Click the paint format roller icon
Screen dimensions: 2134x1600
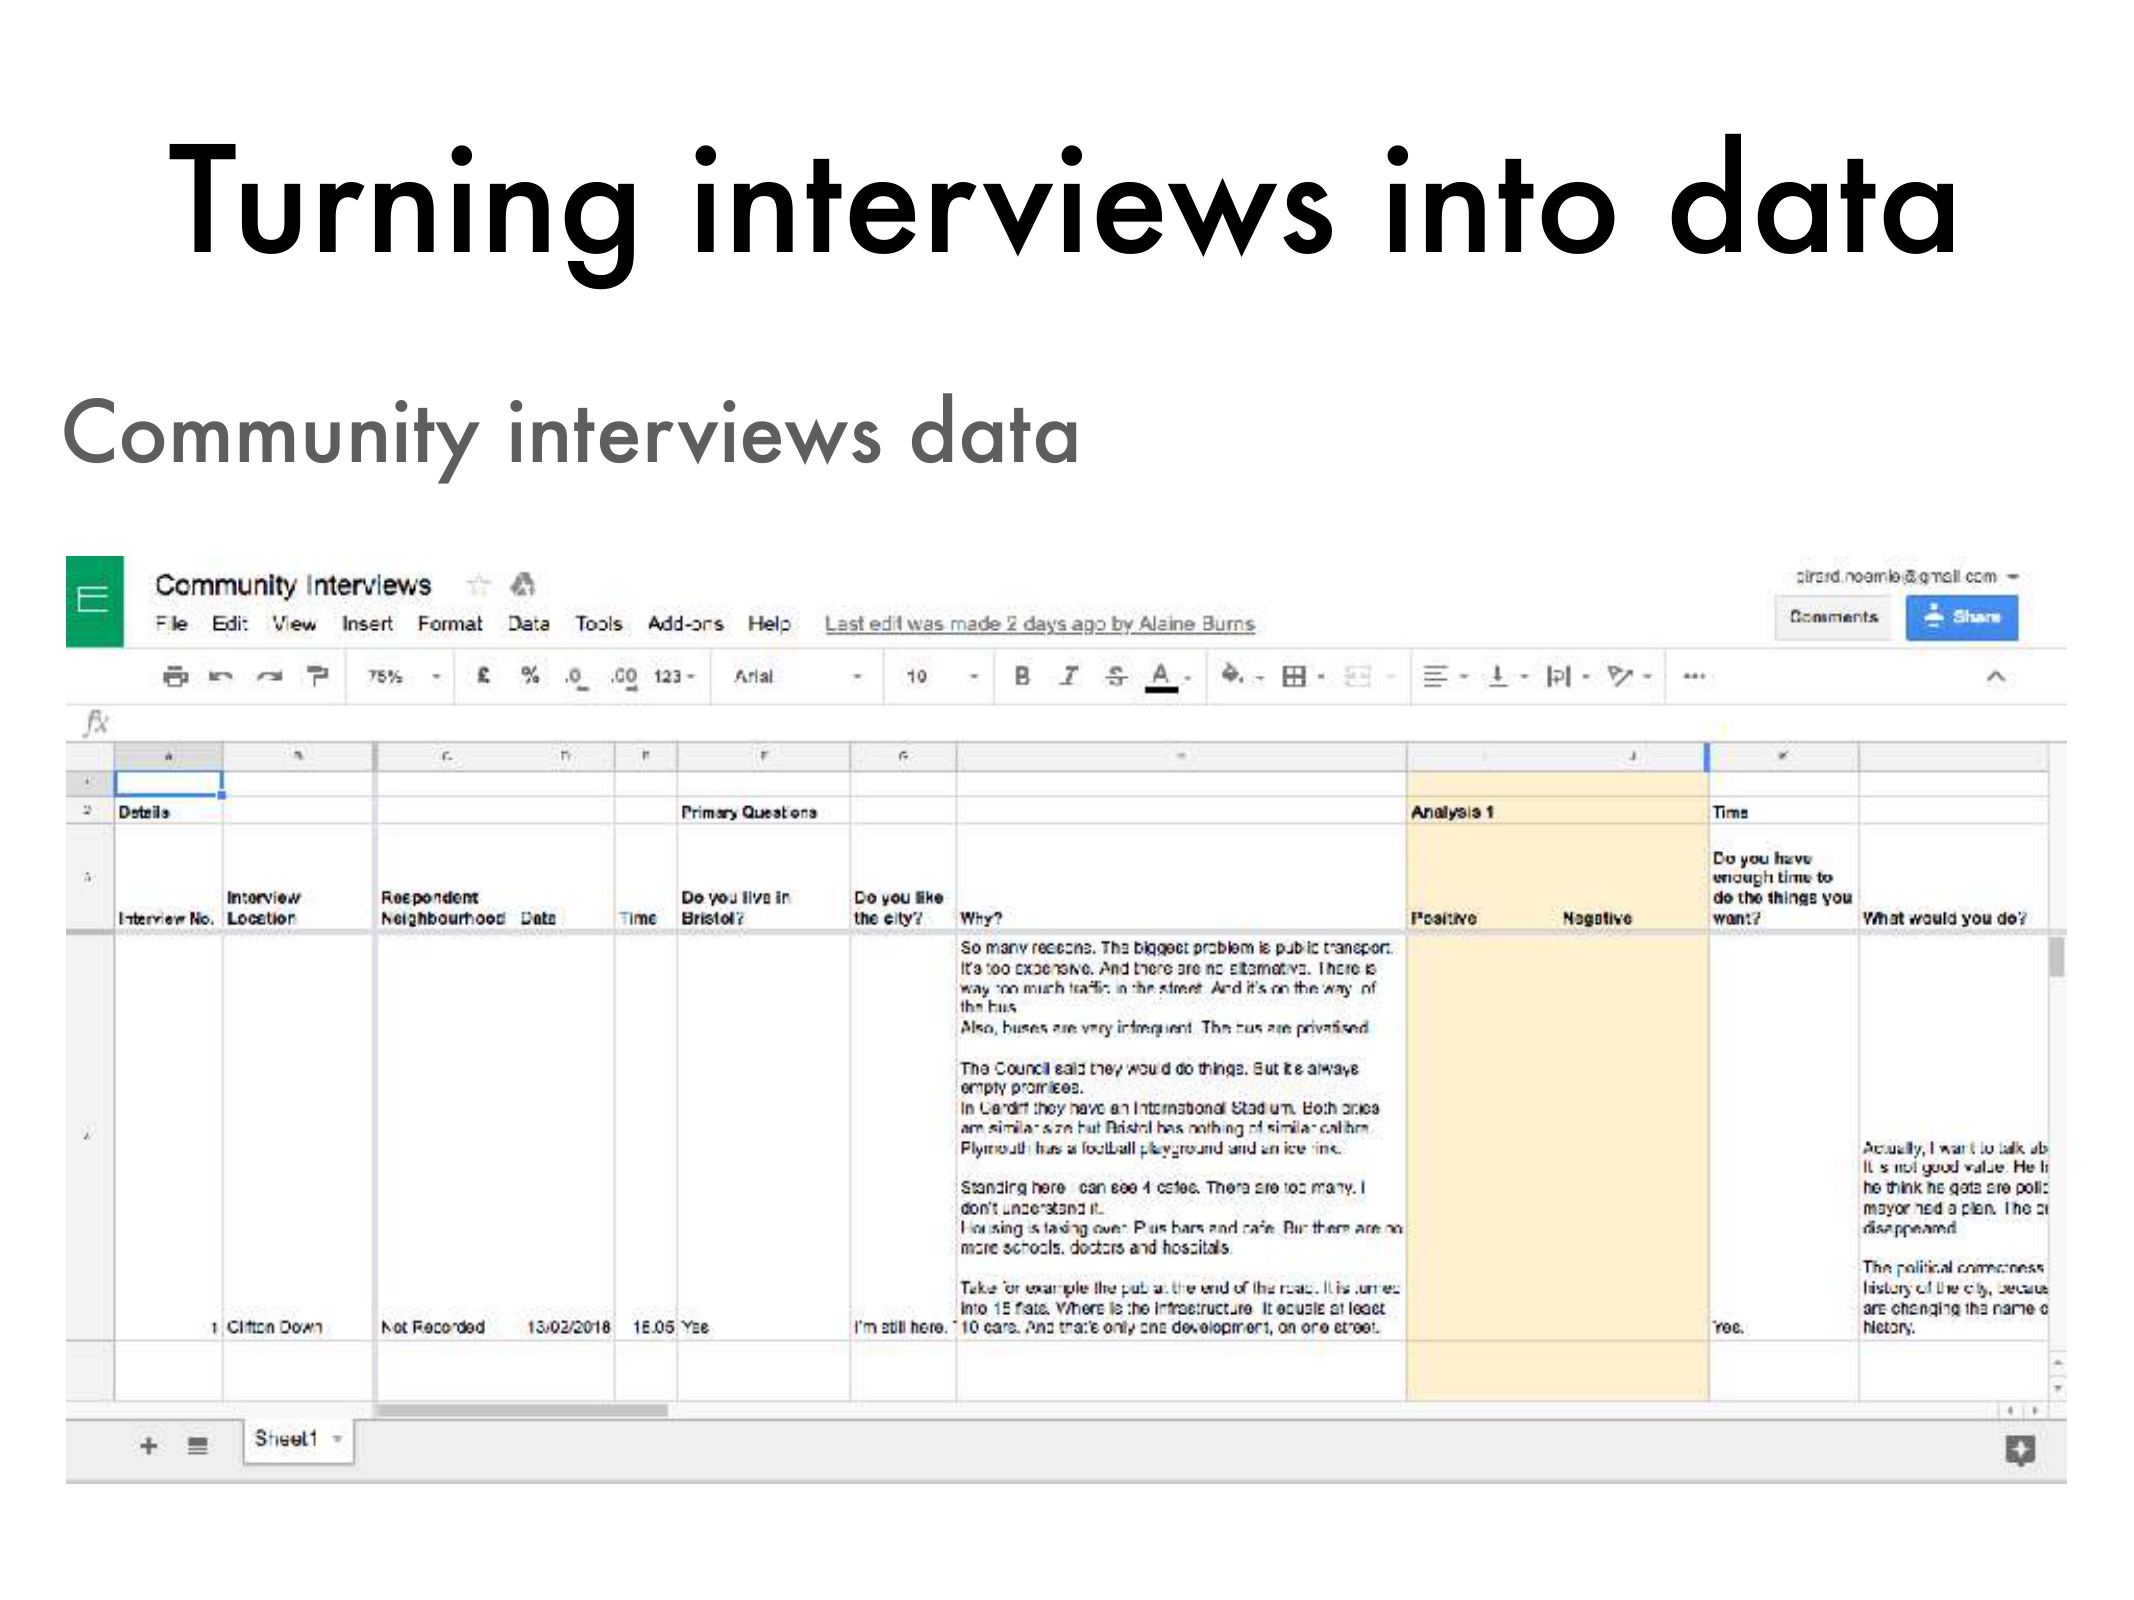click(x=317, y=677)
